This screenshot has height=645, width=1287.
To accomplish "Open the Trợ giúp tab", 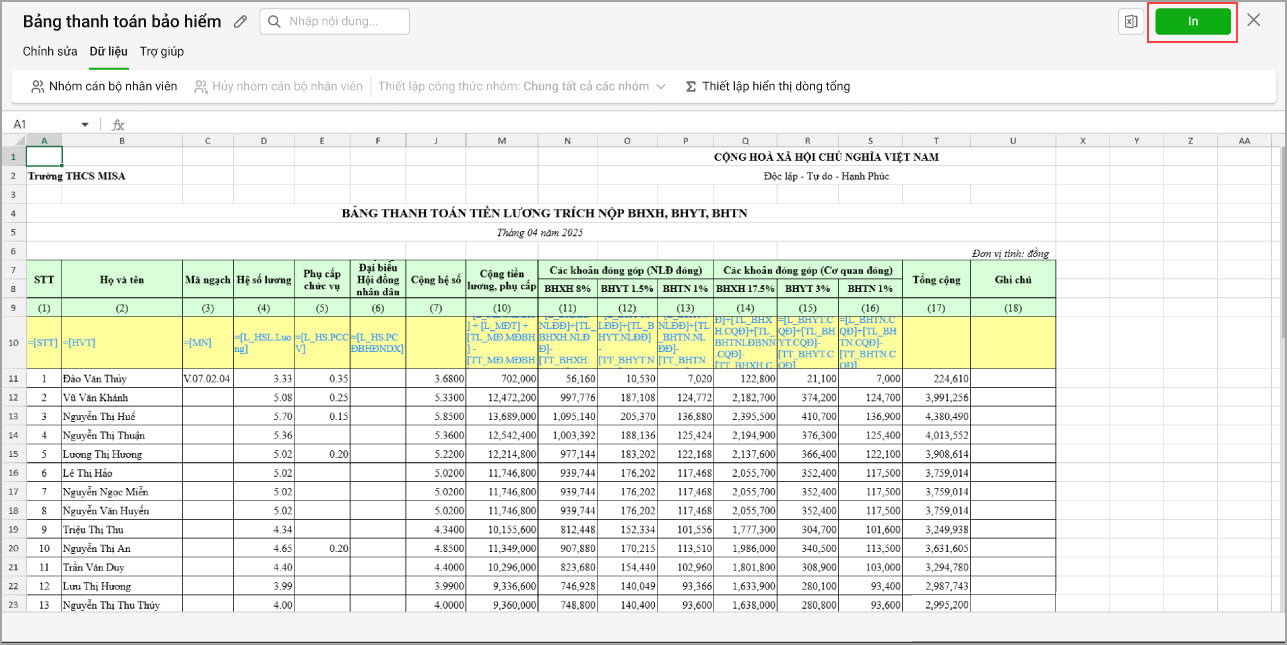I will (161, 51).
